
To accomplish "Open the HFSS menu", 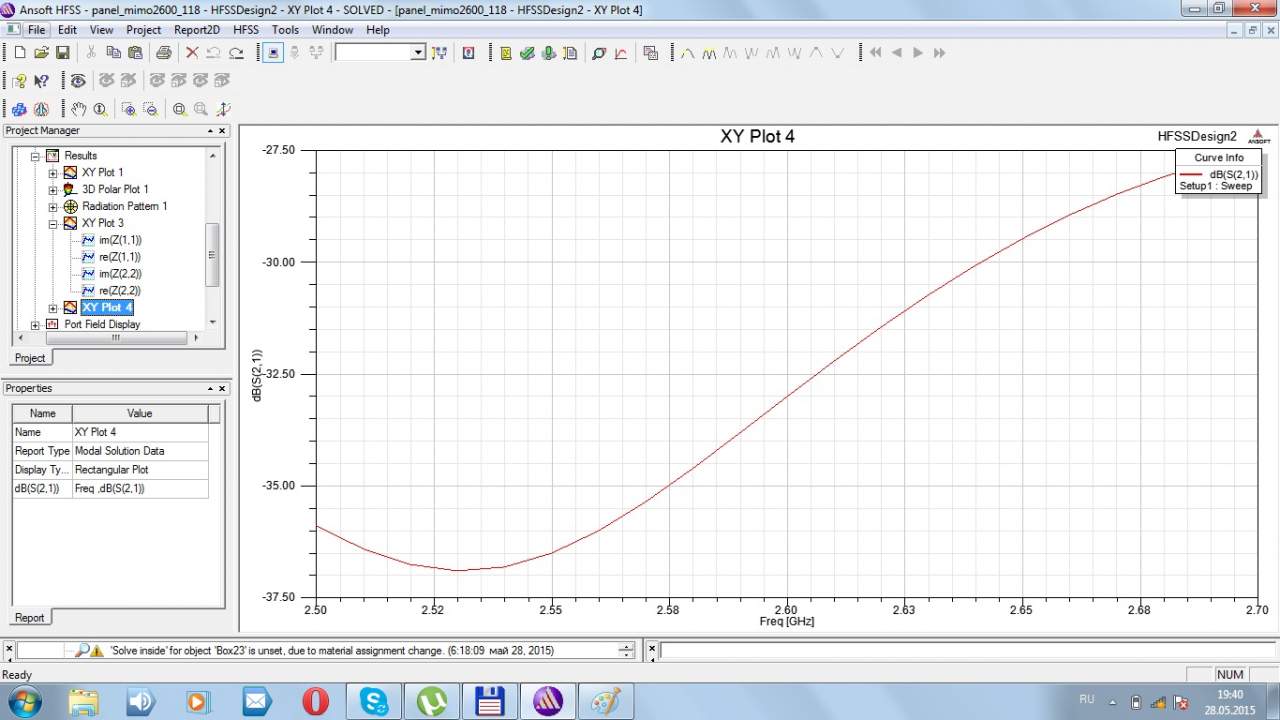I will point(245,30).
